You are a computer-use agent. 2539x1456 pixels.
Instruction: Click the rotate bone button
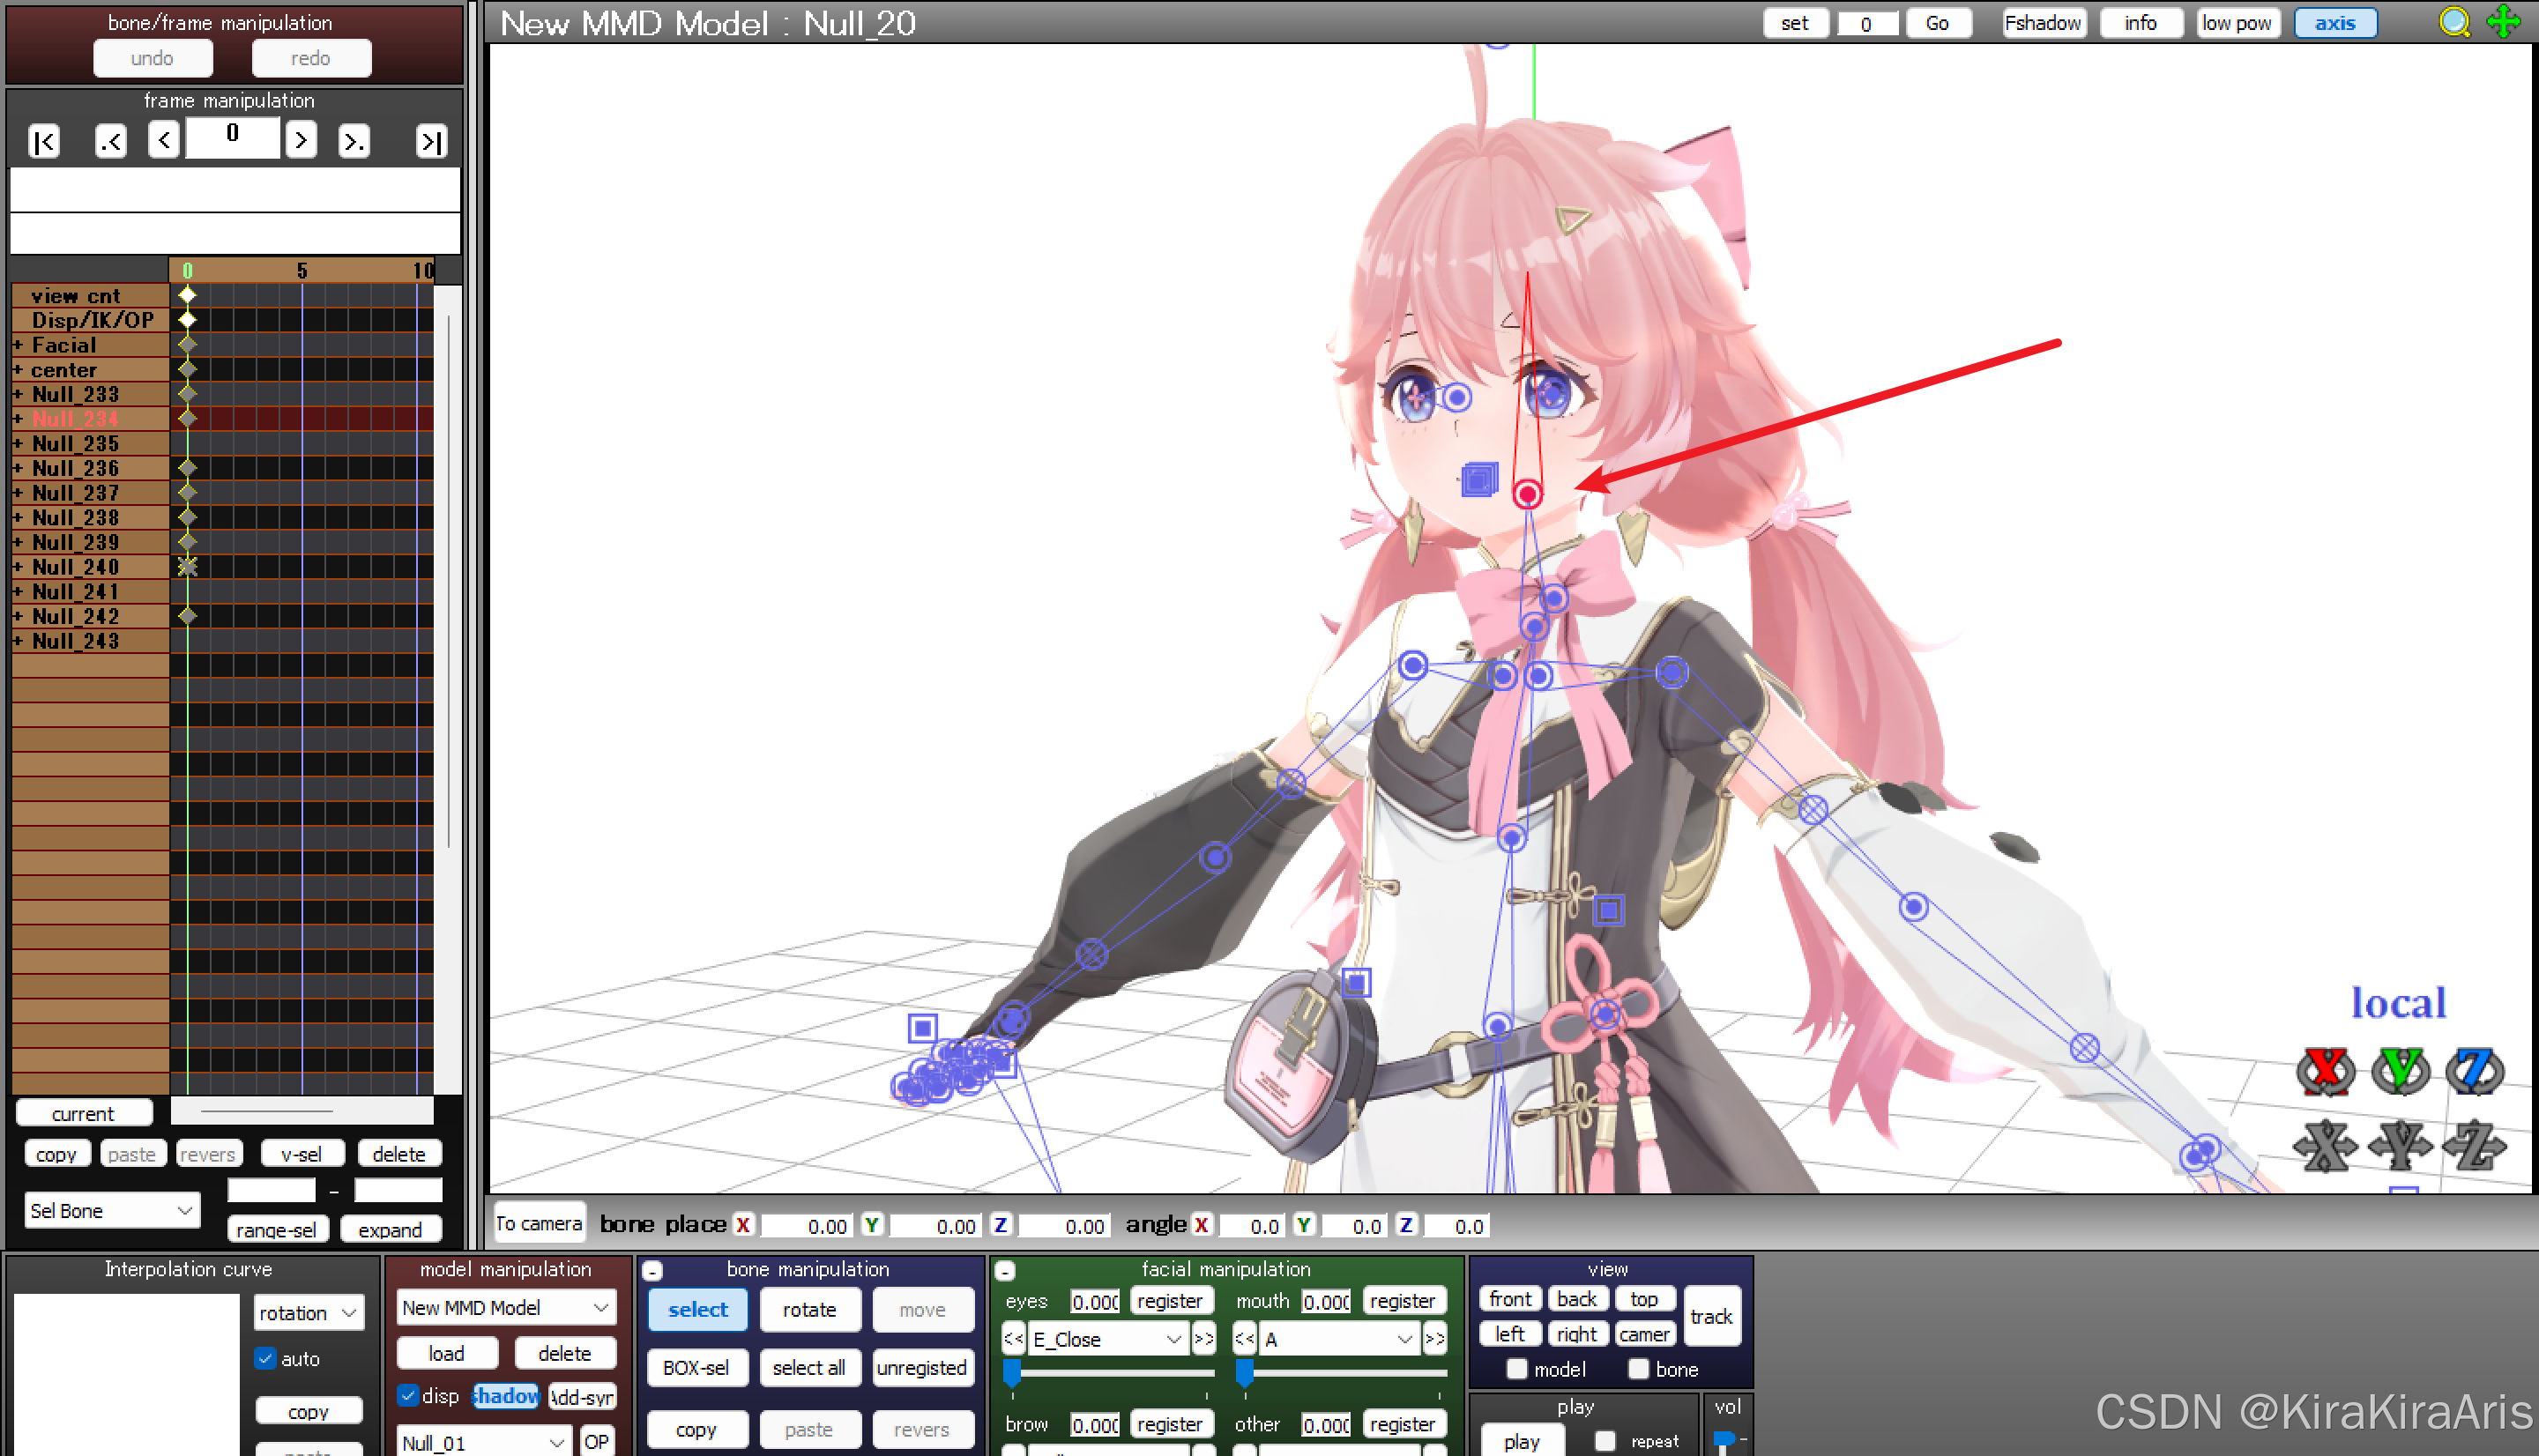[809, 1309]
